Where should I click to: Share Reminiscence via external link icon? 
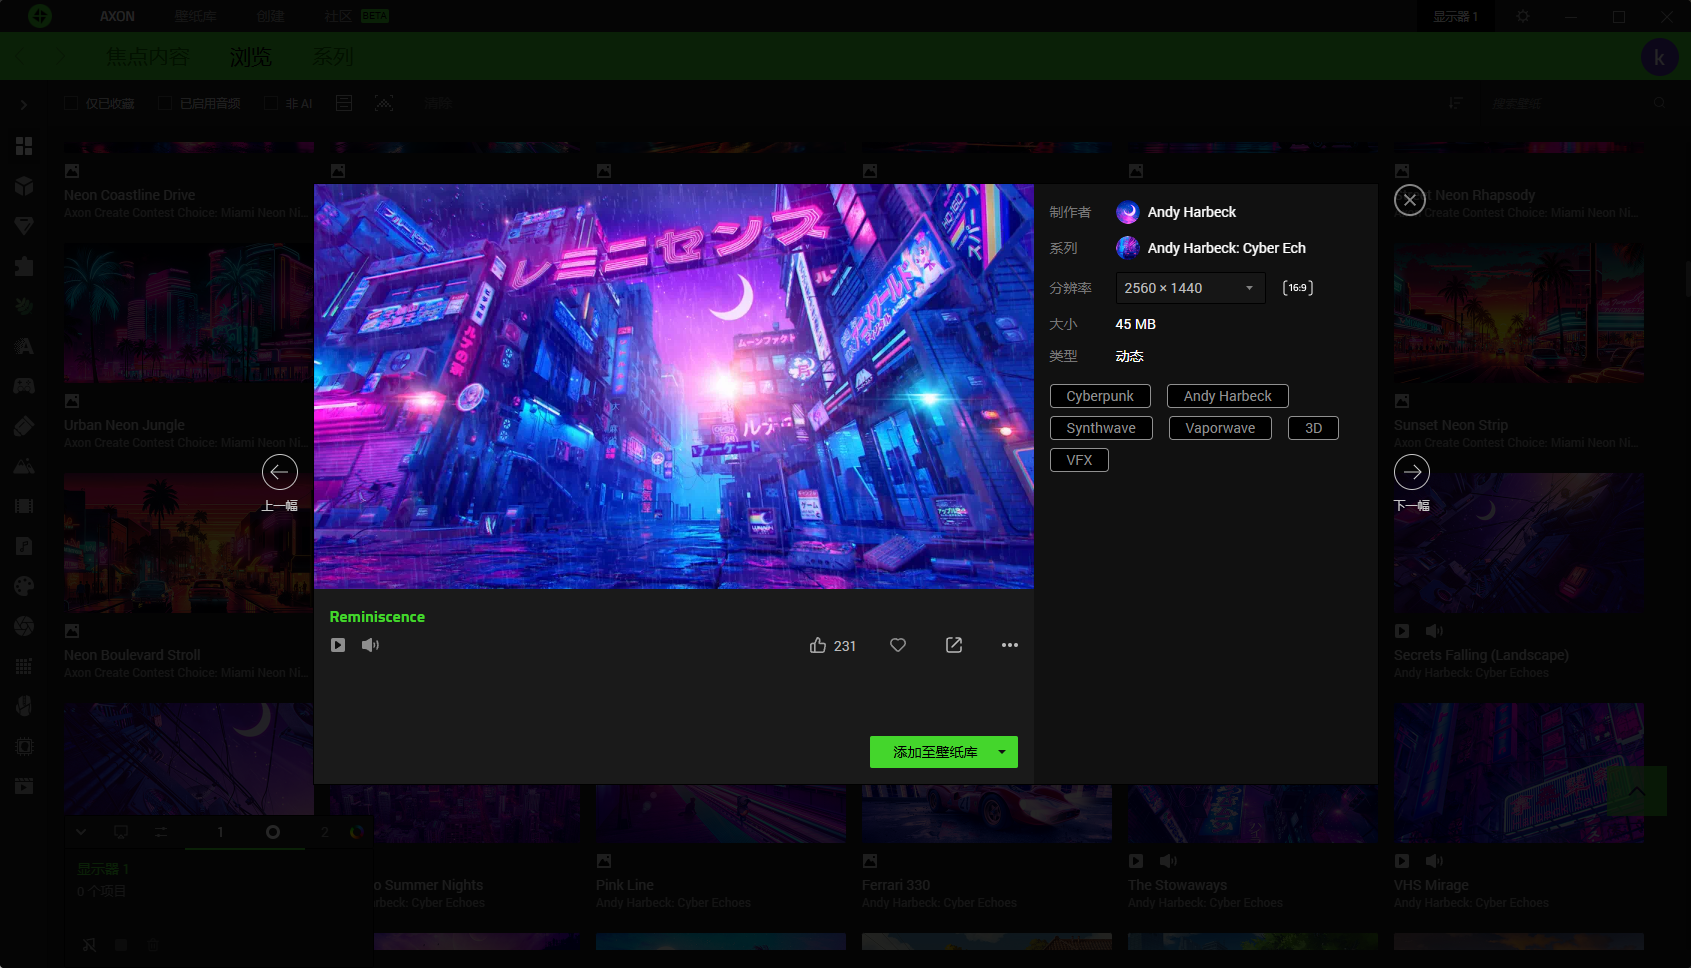click(x=954, y=645)
